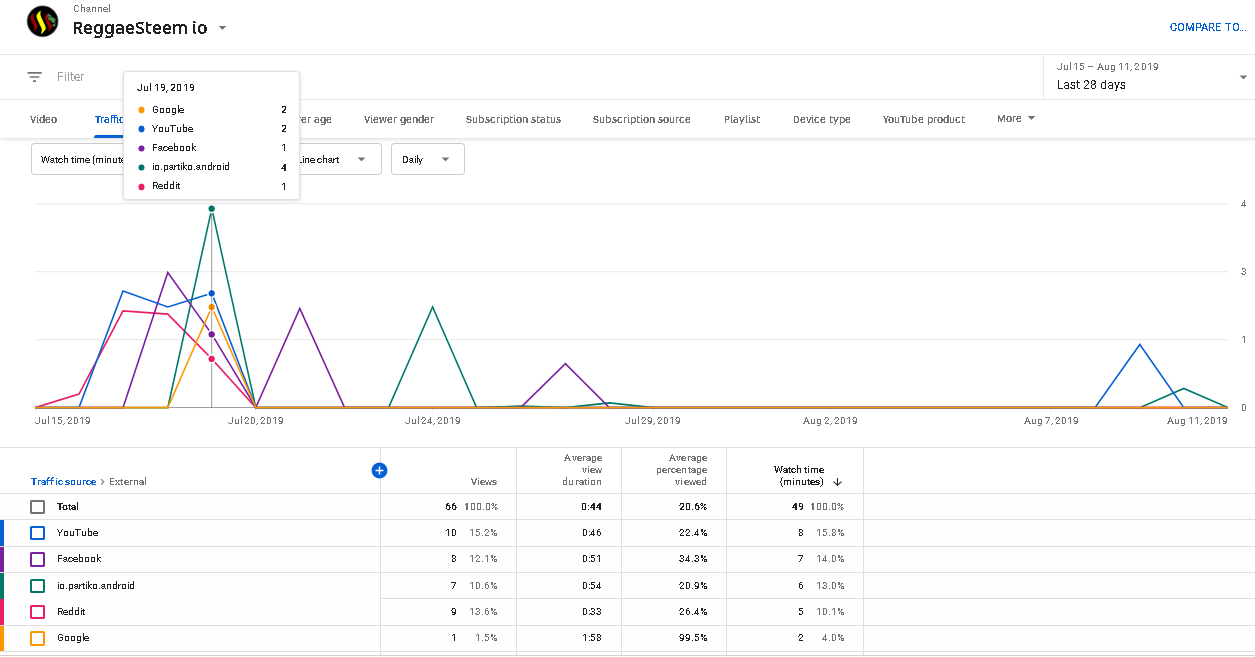Switch to the Video tab
Image resolution: width=1255 pixels, height=657 pixels.
(x=44, y=119)
